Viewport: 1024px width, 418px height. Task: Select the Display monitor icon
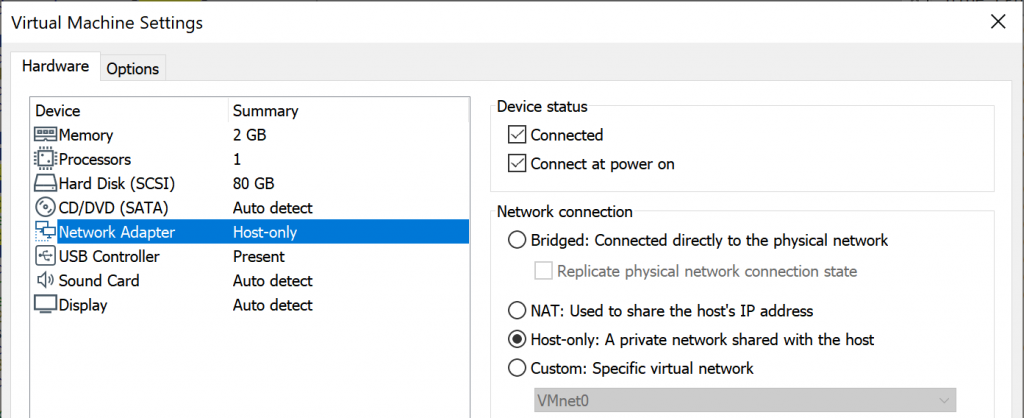(x=46, y=305)
